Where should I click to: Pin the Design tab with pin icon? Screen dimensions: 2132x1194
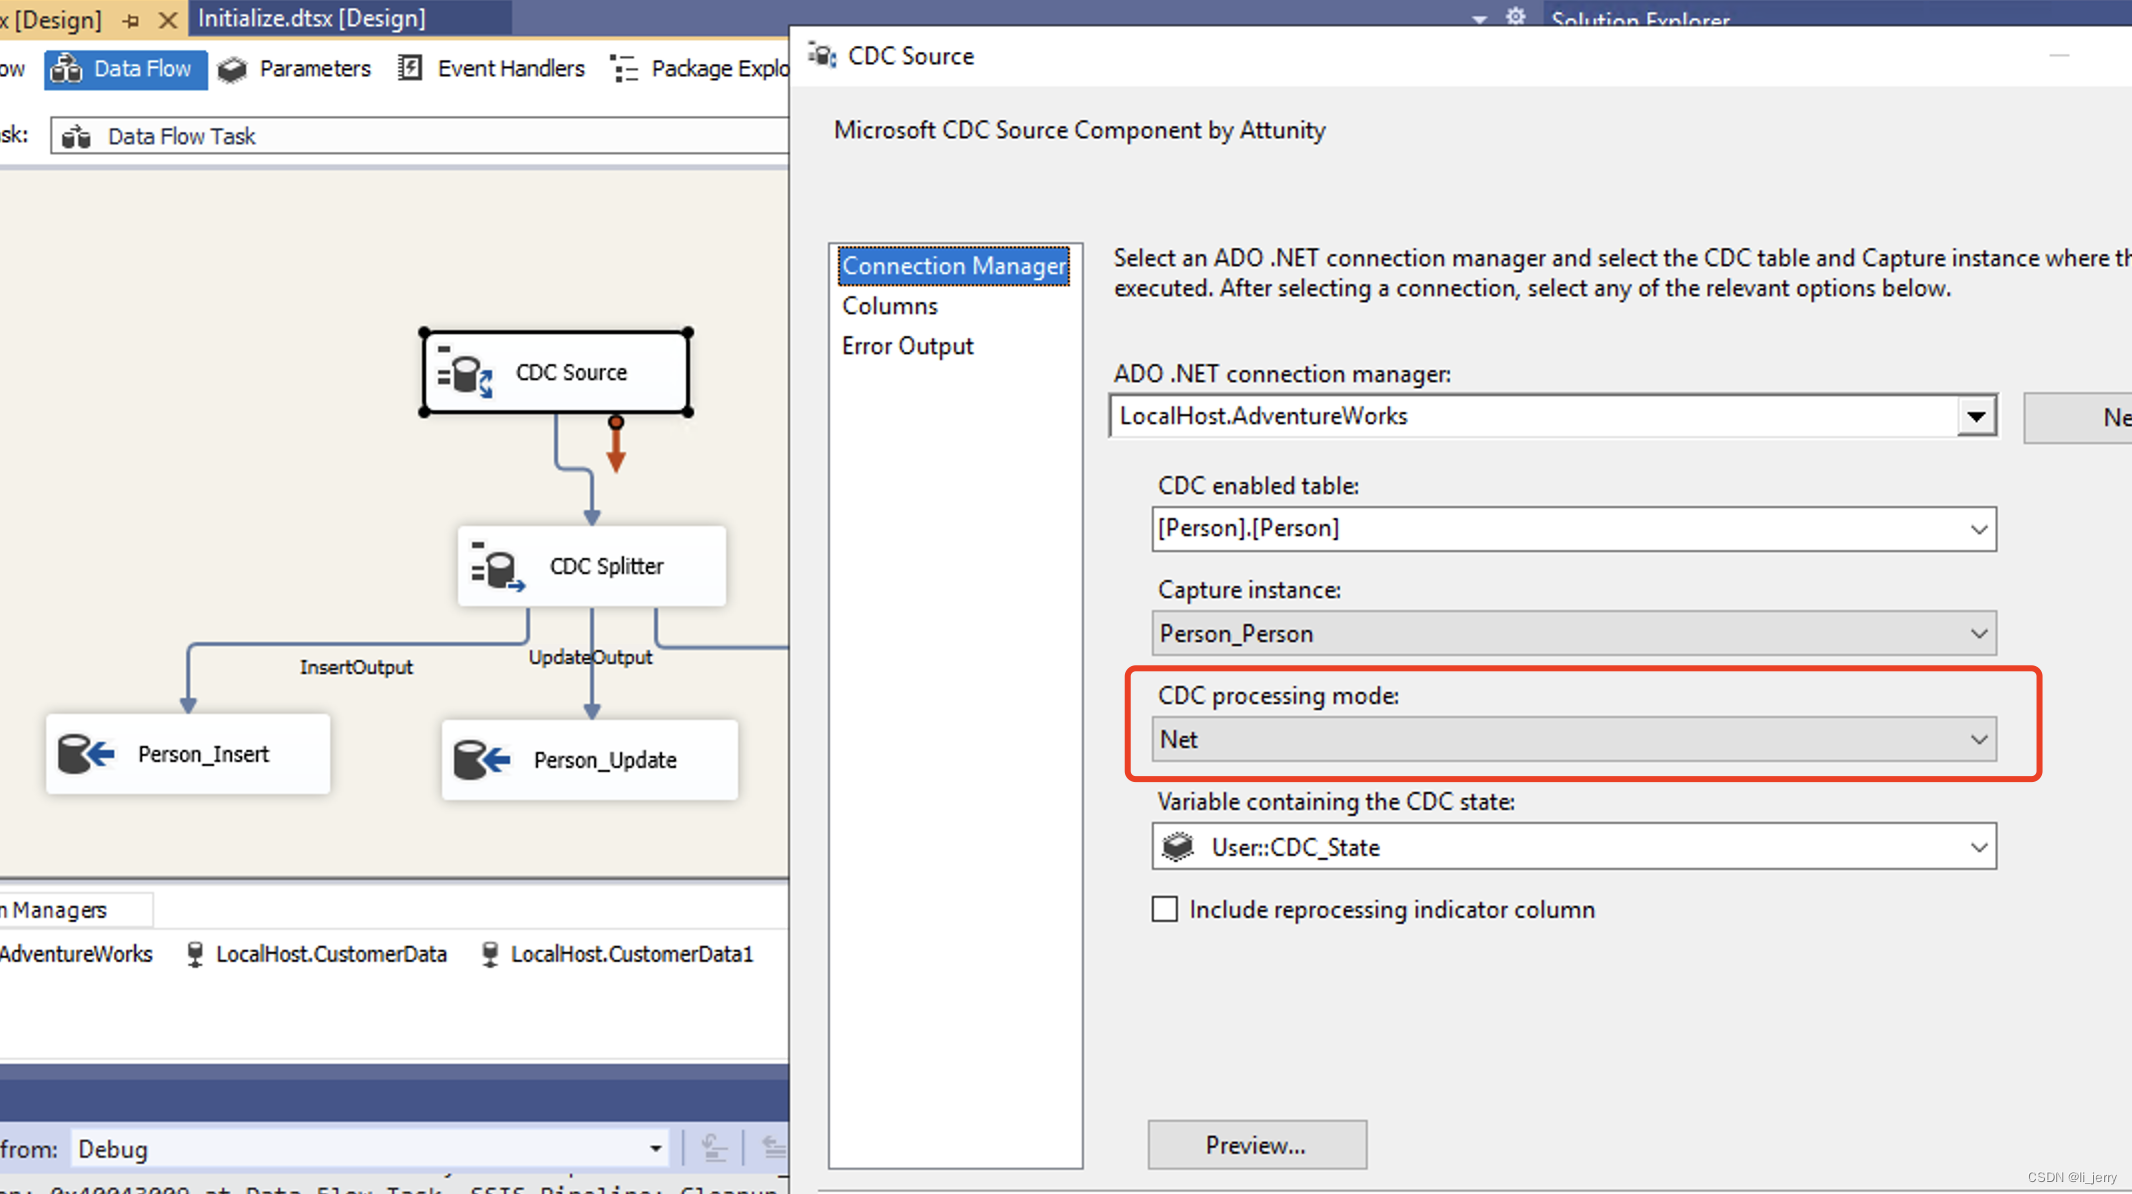coord(131,19)
